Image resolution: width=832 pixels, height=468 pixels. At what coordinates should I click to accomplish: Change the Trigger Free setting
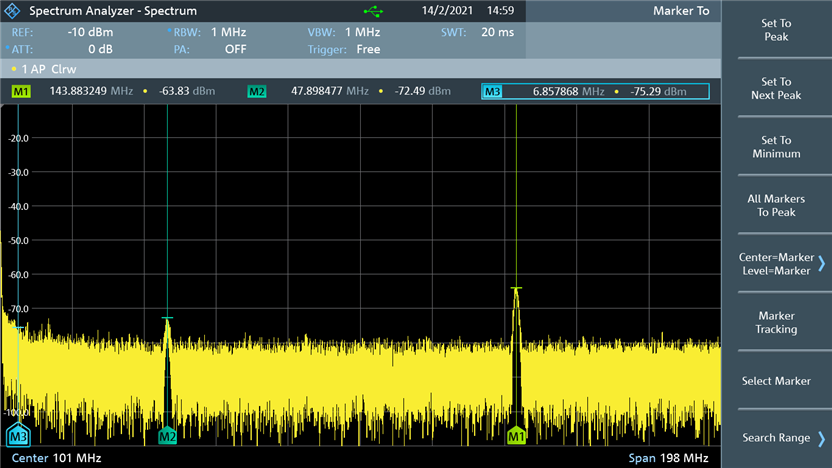click(x=367, y=49)
